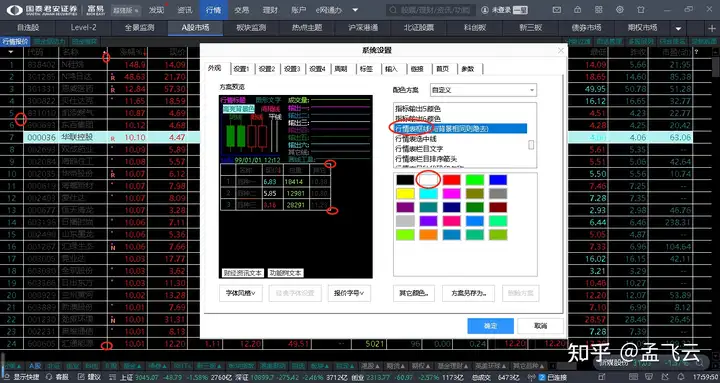Open the mail messages icon
Image resolution: width=720 pixels, height=383 pixels.
point(557,10)
